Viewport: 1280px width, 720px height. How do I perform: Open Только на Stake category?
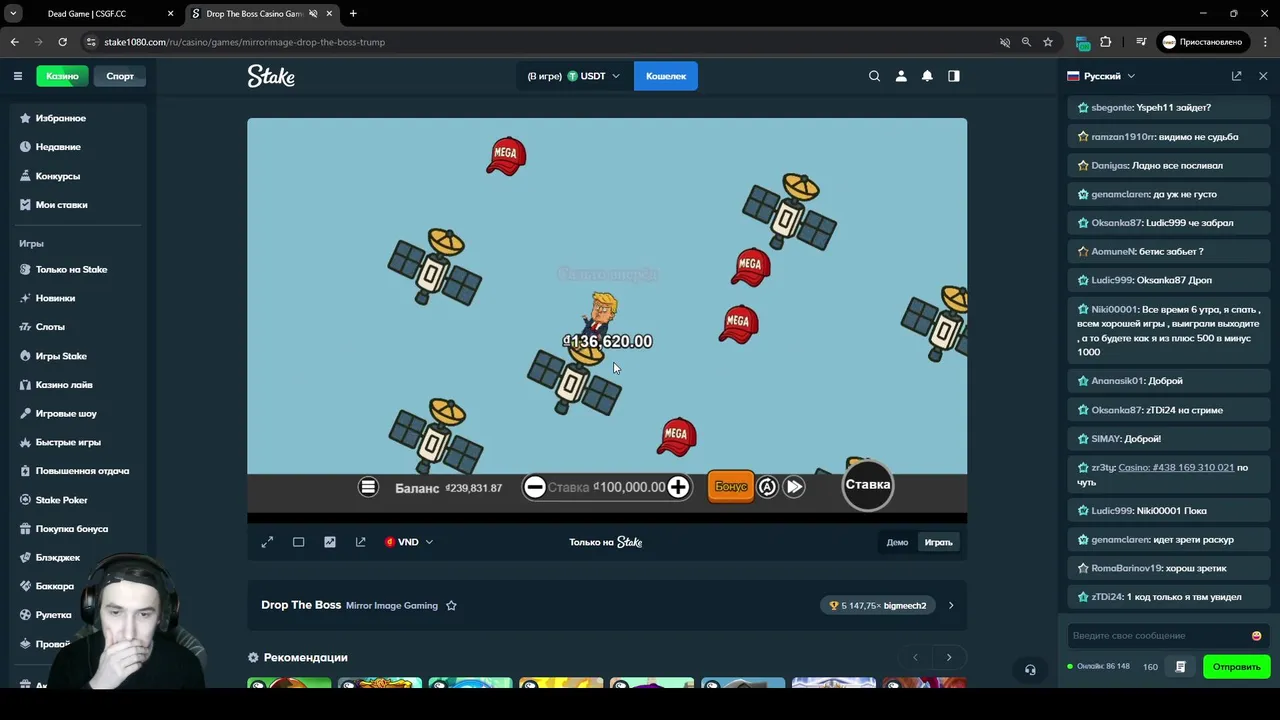[x=78, y=269]
